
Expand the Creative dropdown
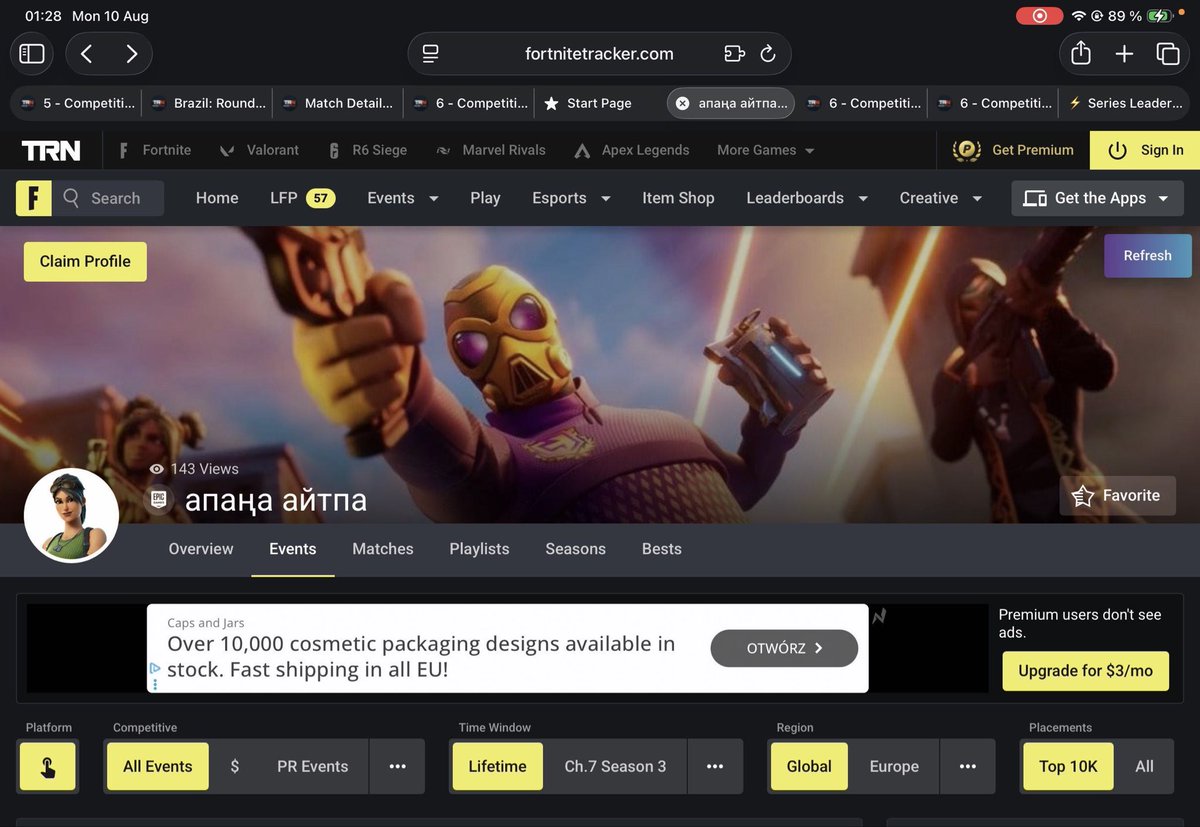941,198
